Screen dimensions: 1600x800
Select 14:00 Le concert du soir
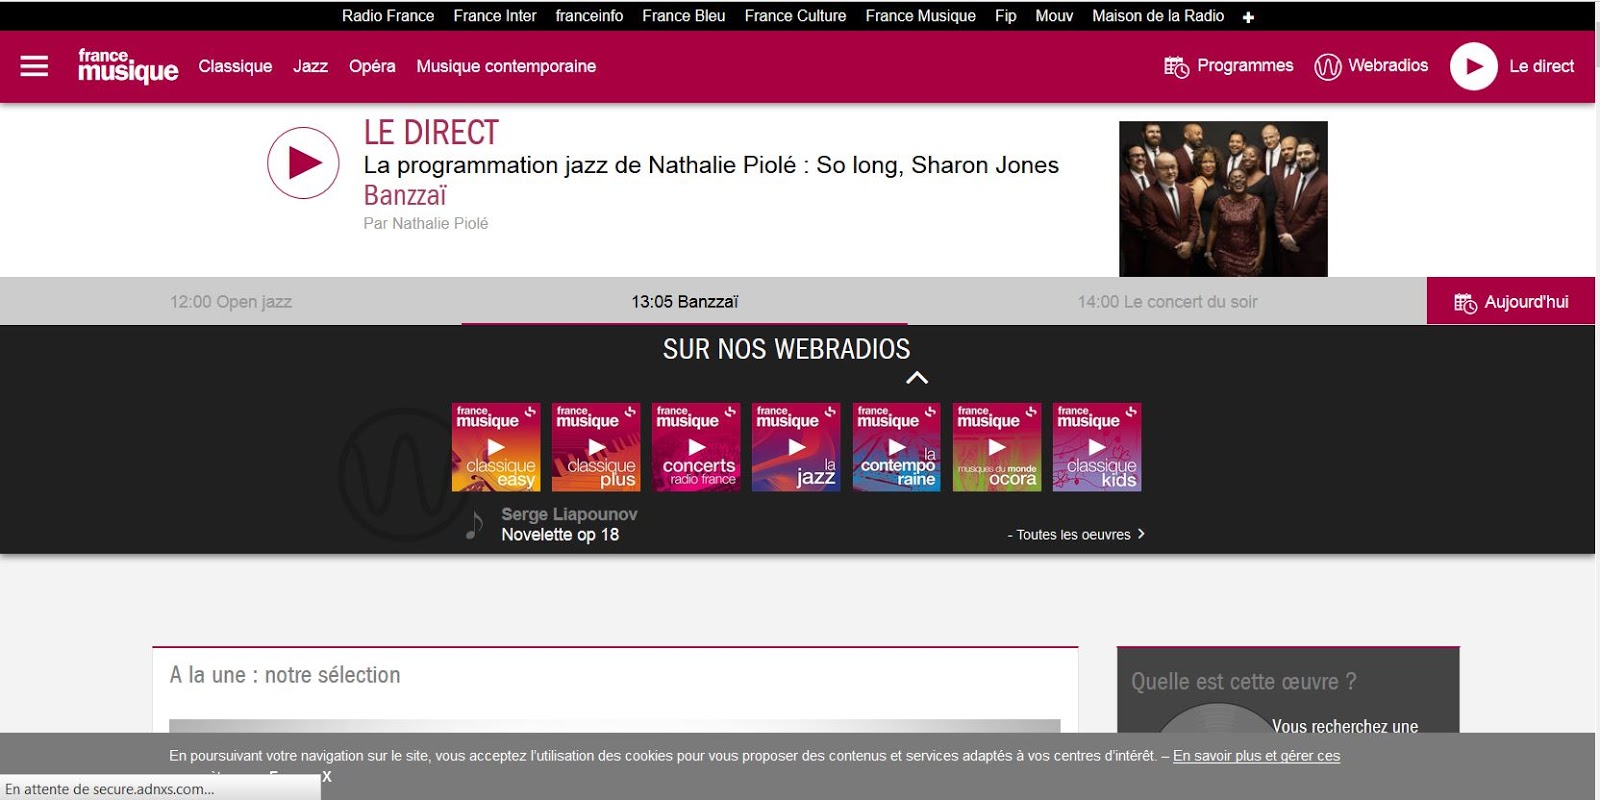(1167, 302)
